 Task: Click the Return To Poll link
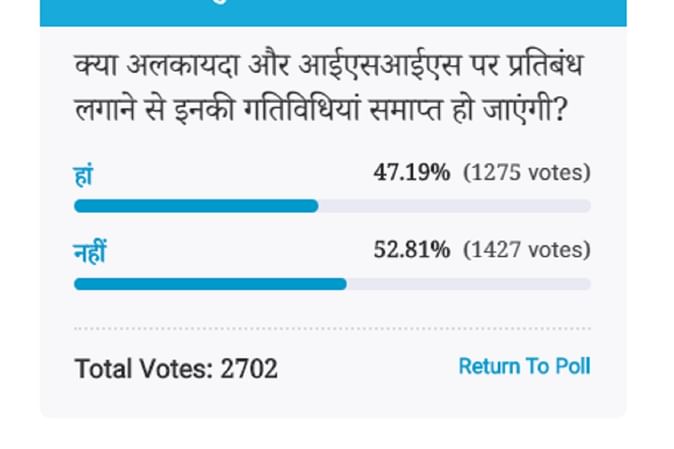(x=524, y=367)
